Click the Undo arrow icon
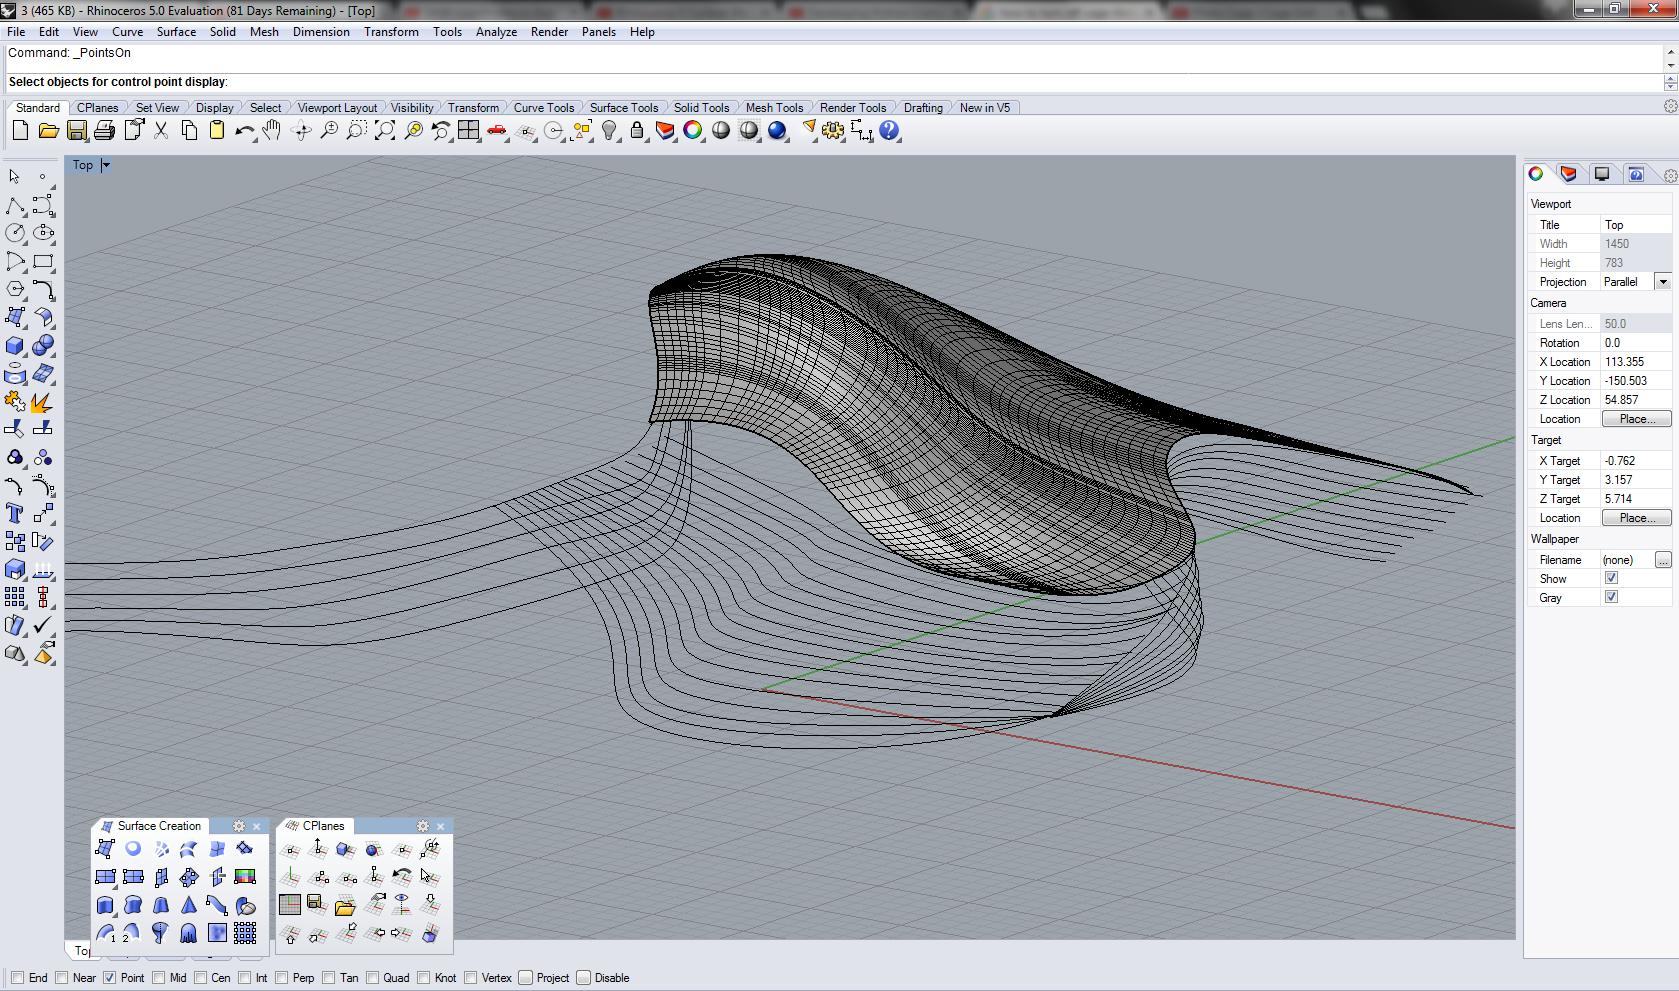 (x=243, y=131)
